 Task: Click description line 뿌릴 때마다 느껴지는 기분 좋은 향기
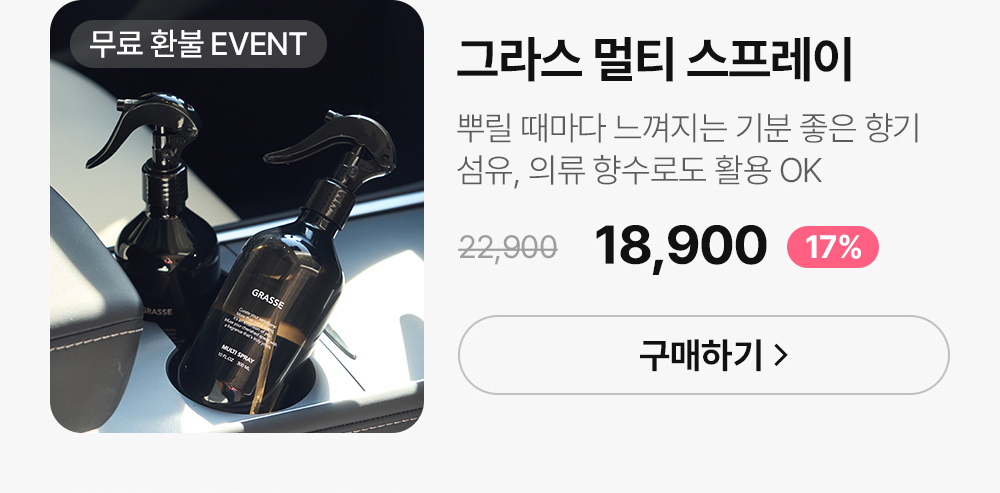(688, 129)
